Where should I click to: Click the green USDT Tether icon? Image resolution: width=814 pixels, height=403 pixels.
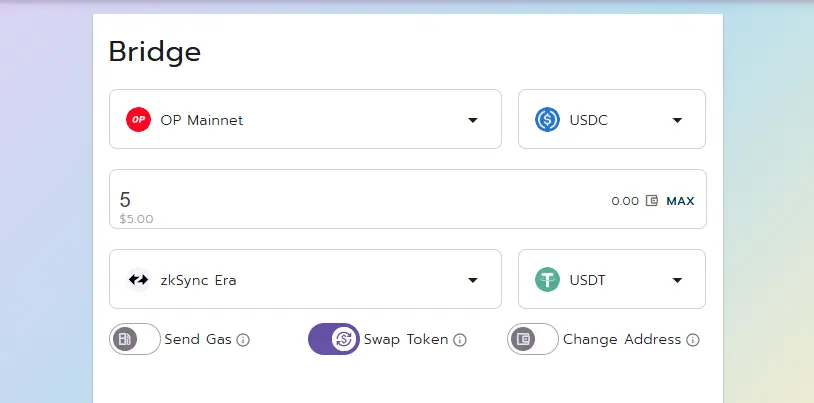[x=547, y=280]
